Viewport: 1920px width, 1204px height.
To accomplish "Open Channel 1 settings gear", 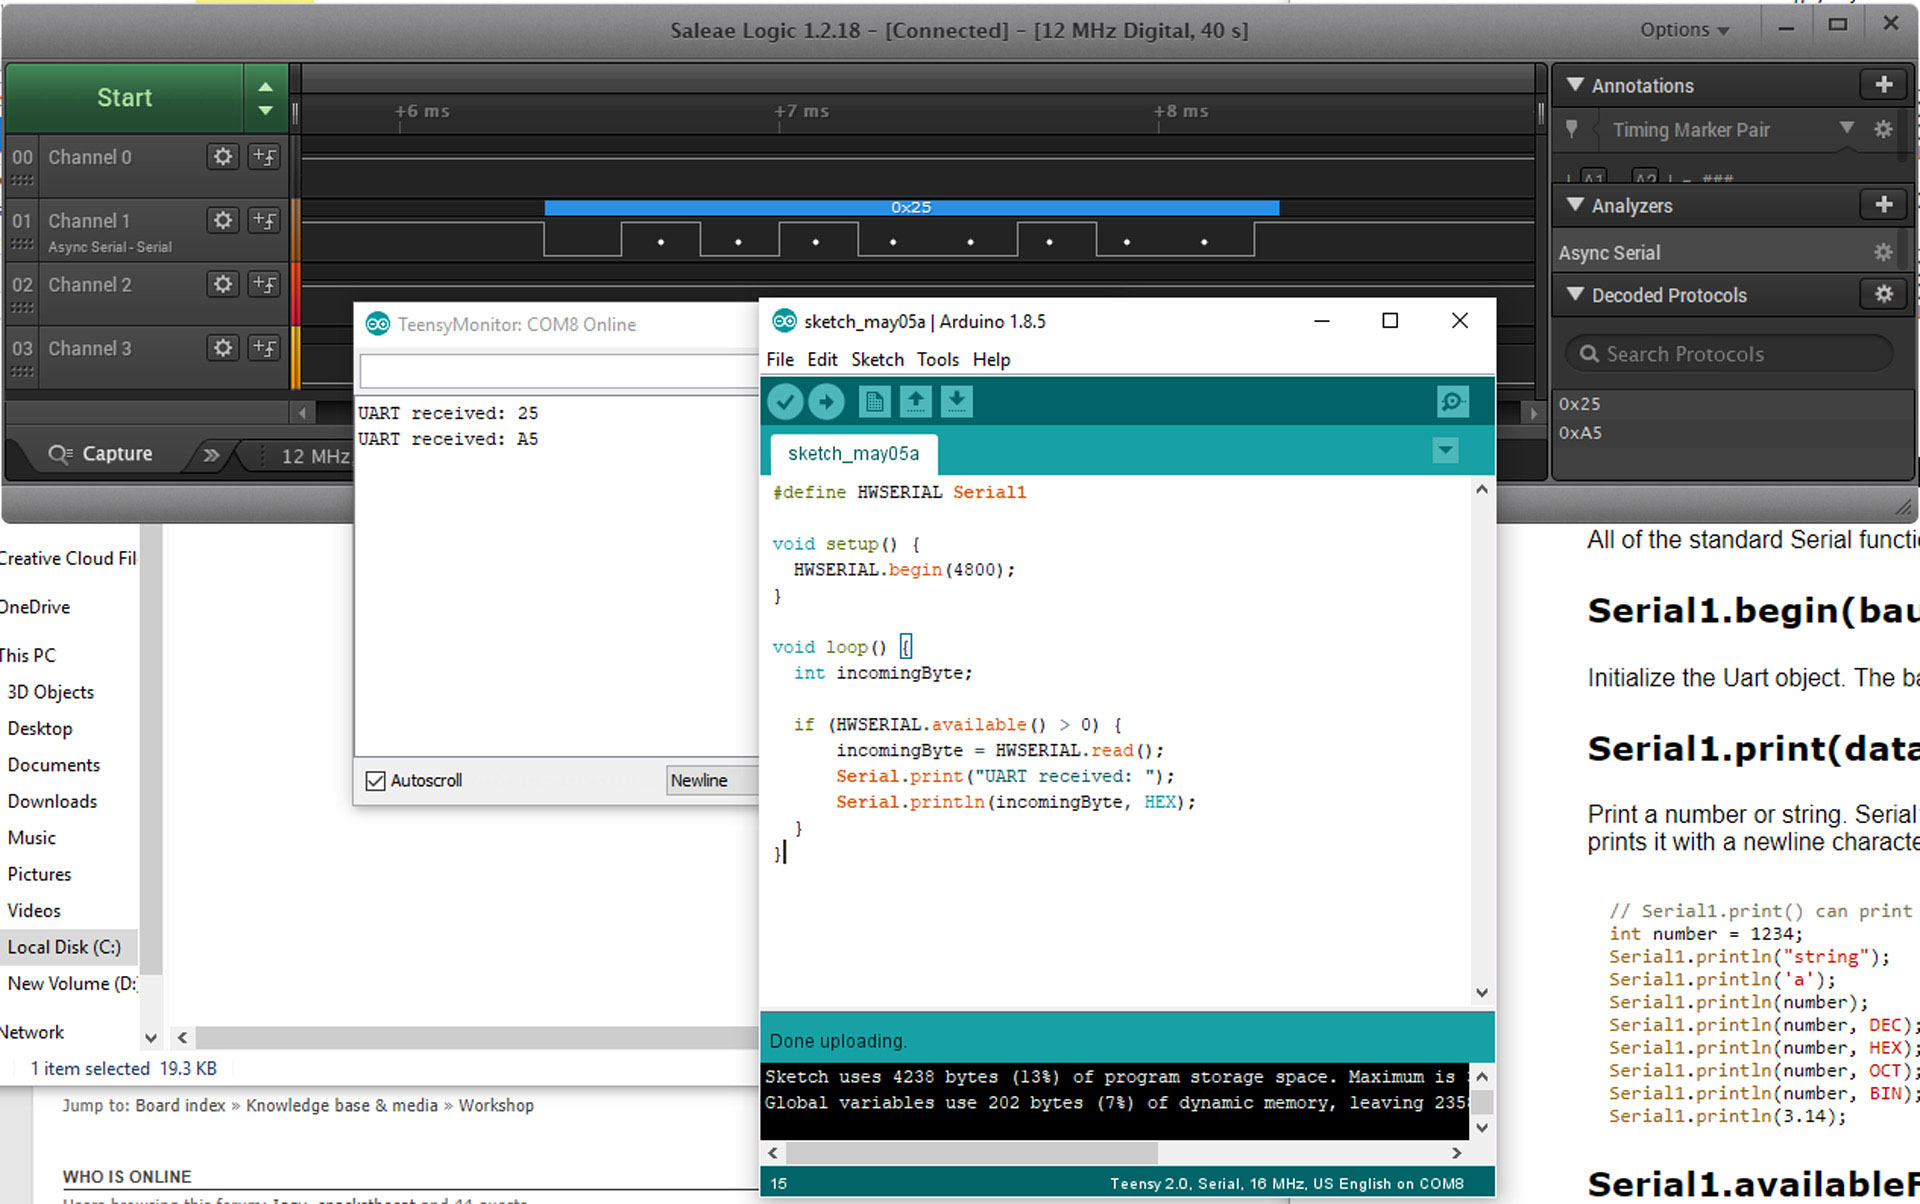I will tap(222, 220).
